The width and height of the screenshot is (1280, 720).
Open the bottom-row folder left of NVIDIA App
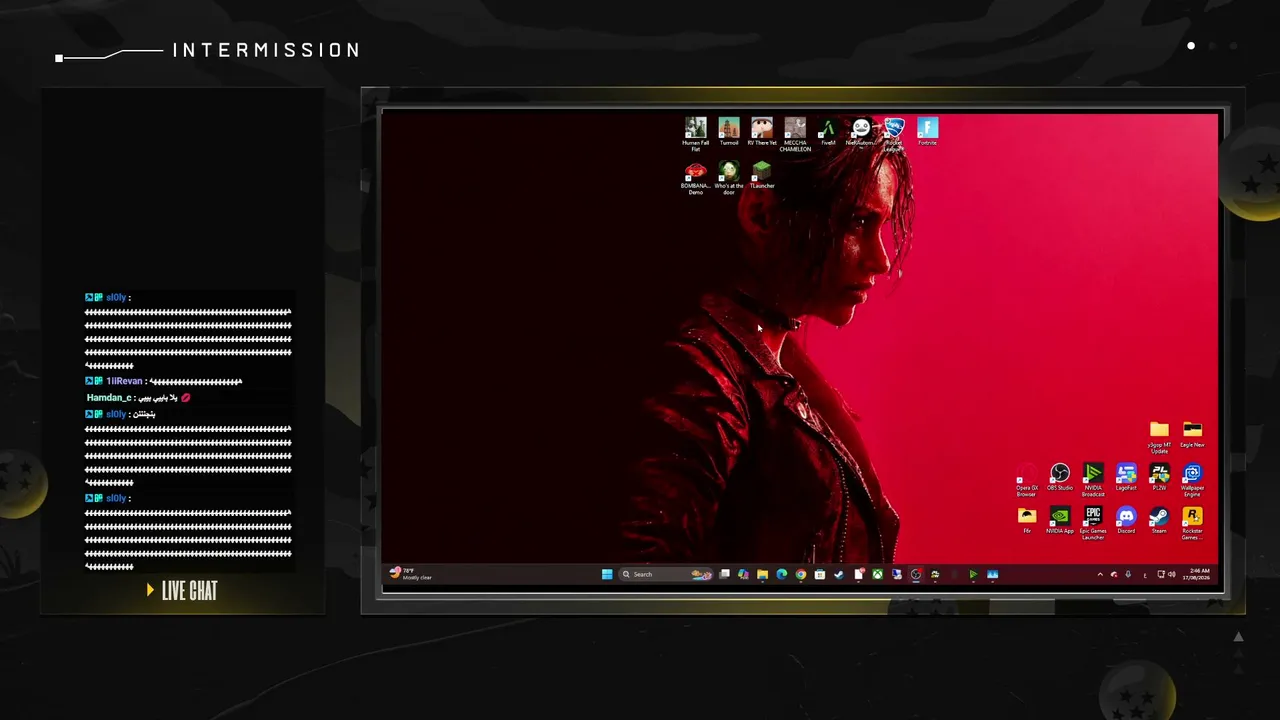[1026, 520]
